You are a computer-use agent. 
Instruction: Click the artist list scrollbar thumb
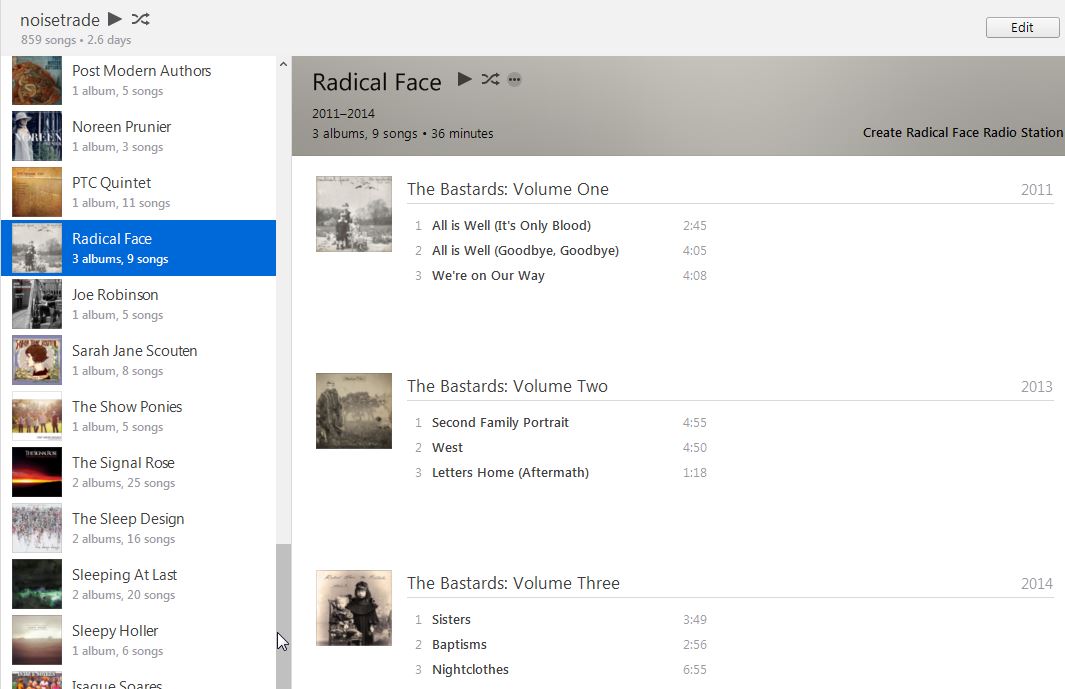pyautogui.click(x=283, y=616)
